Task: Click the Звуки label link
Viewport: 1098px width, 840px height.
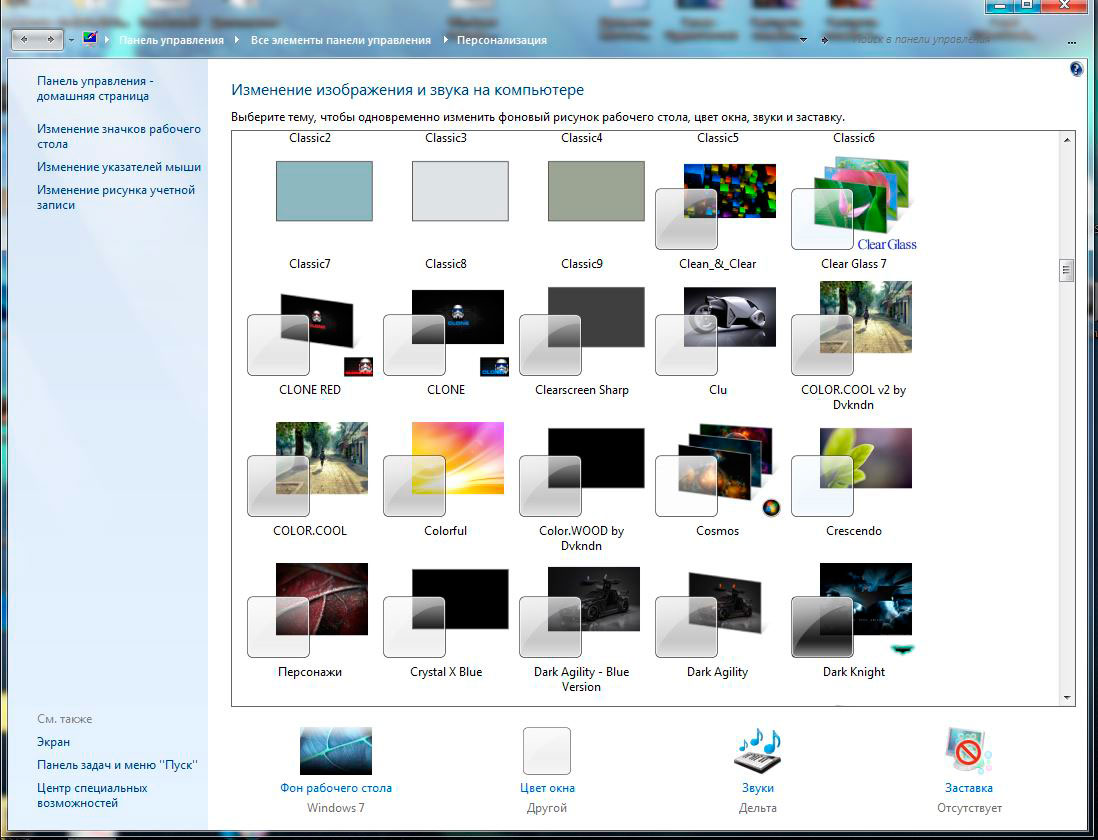Action: pos(758,788)
